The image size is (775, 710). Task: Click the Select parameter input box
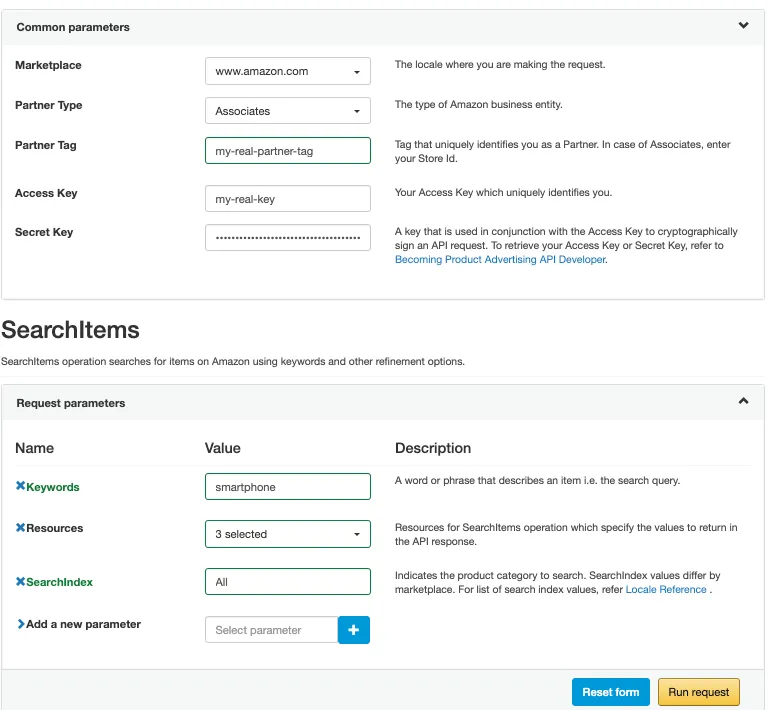point(272,630)
